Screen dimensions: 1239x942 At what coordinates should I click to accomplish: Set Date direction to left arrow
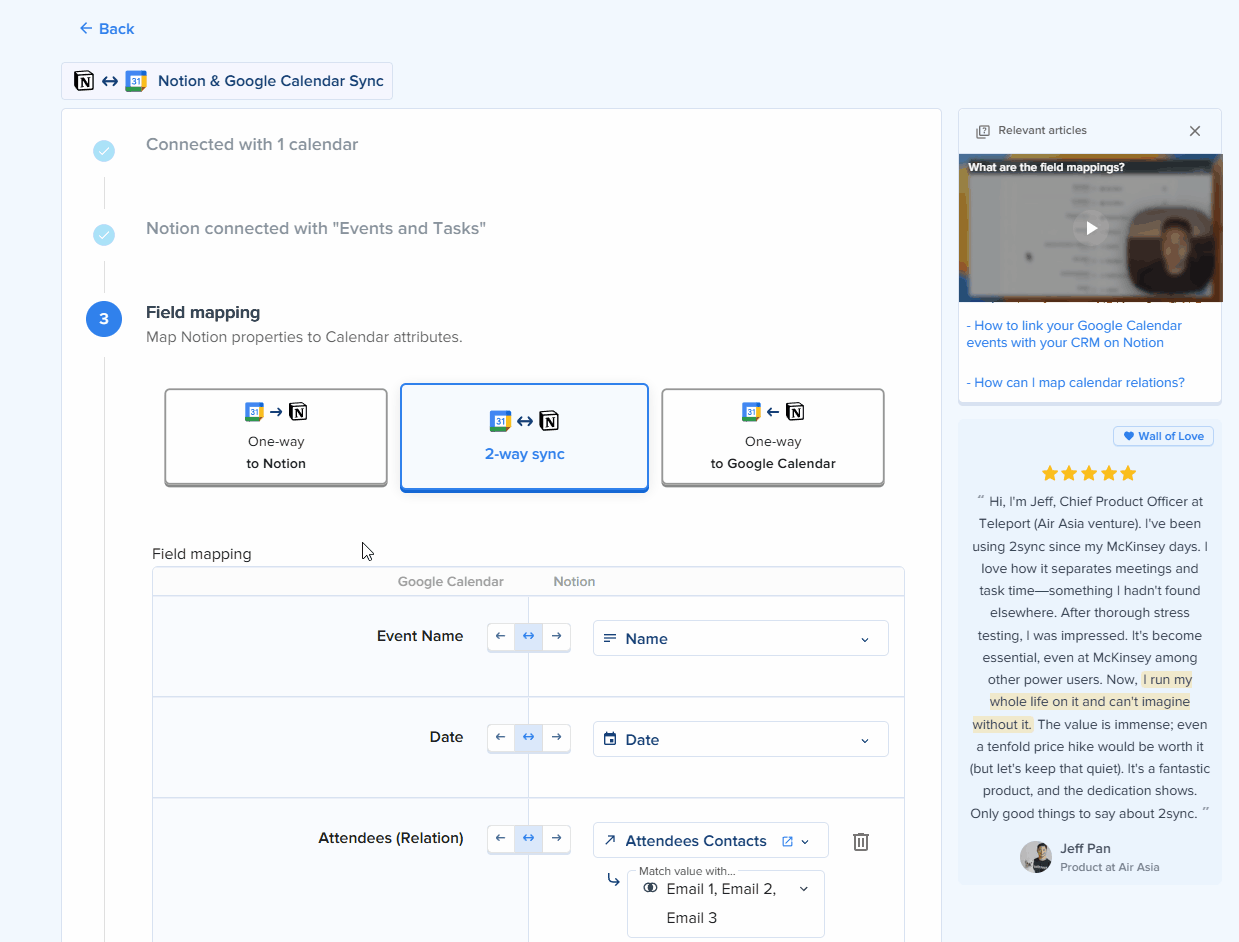(501, 738)
